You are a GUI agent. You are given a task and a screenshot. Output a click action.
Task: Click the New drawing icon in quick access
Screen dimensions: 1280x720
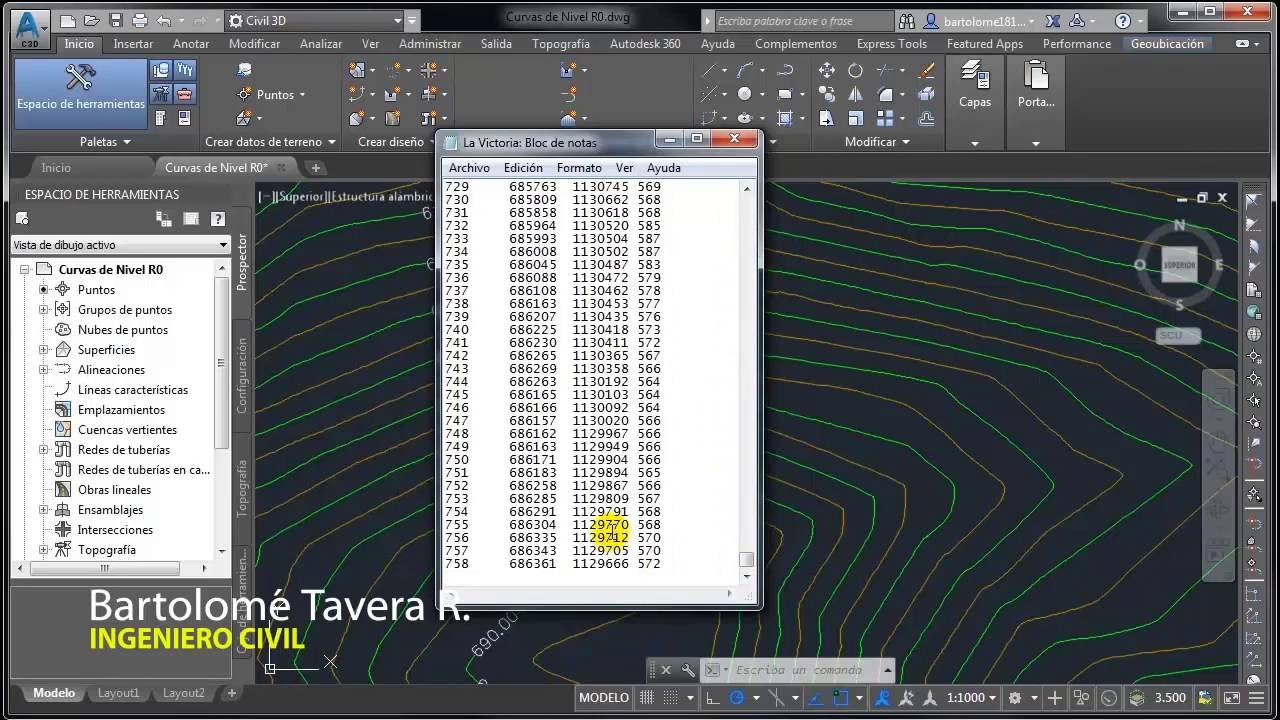coord(68,20)
